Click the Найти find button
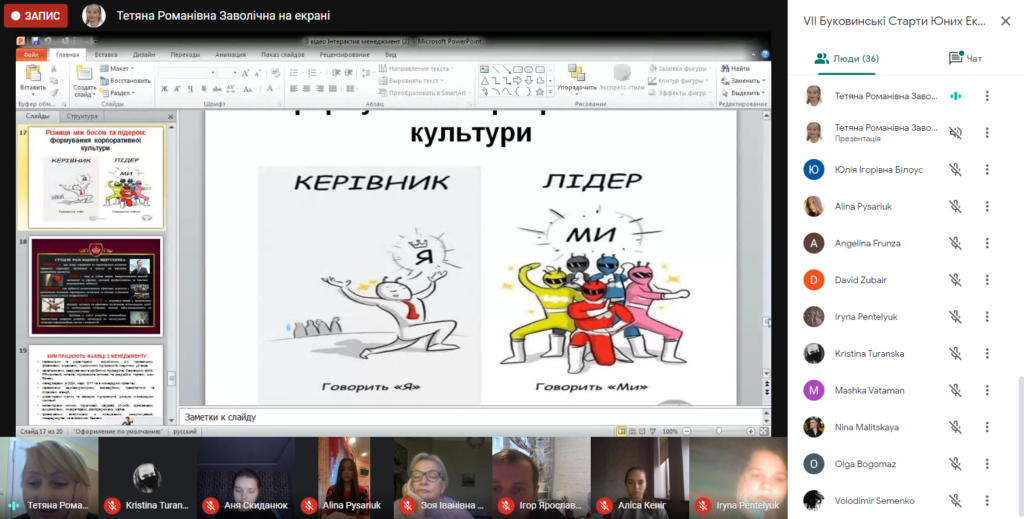Image resolution: width=1024 pixels, height=519 pixels. (735, 69)
